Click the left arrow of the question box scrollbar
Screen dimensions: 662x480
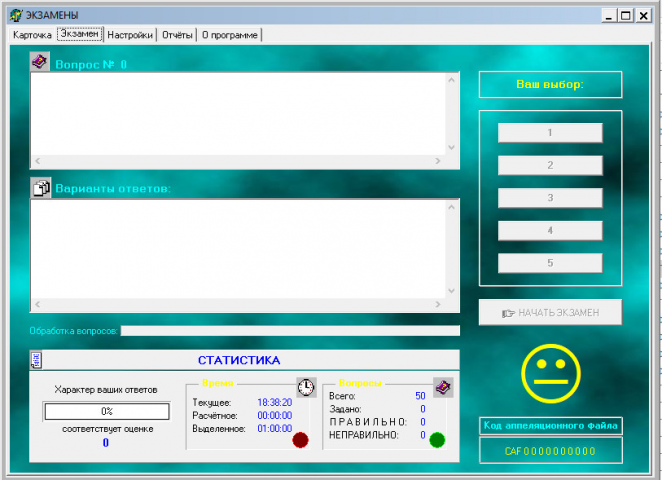(x=38, y=161)
